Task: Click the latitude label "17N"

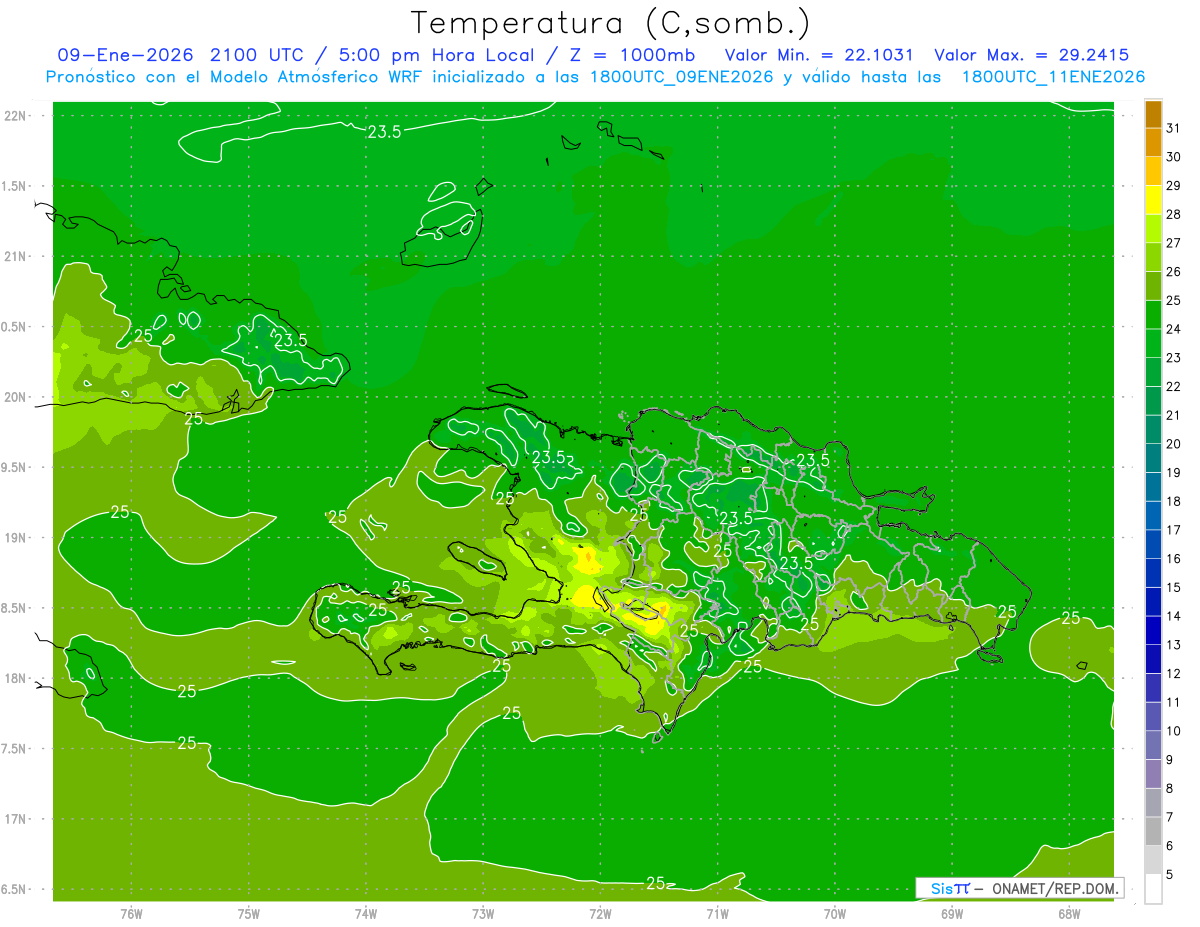Action: (x=16, y=819)
